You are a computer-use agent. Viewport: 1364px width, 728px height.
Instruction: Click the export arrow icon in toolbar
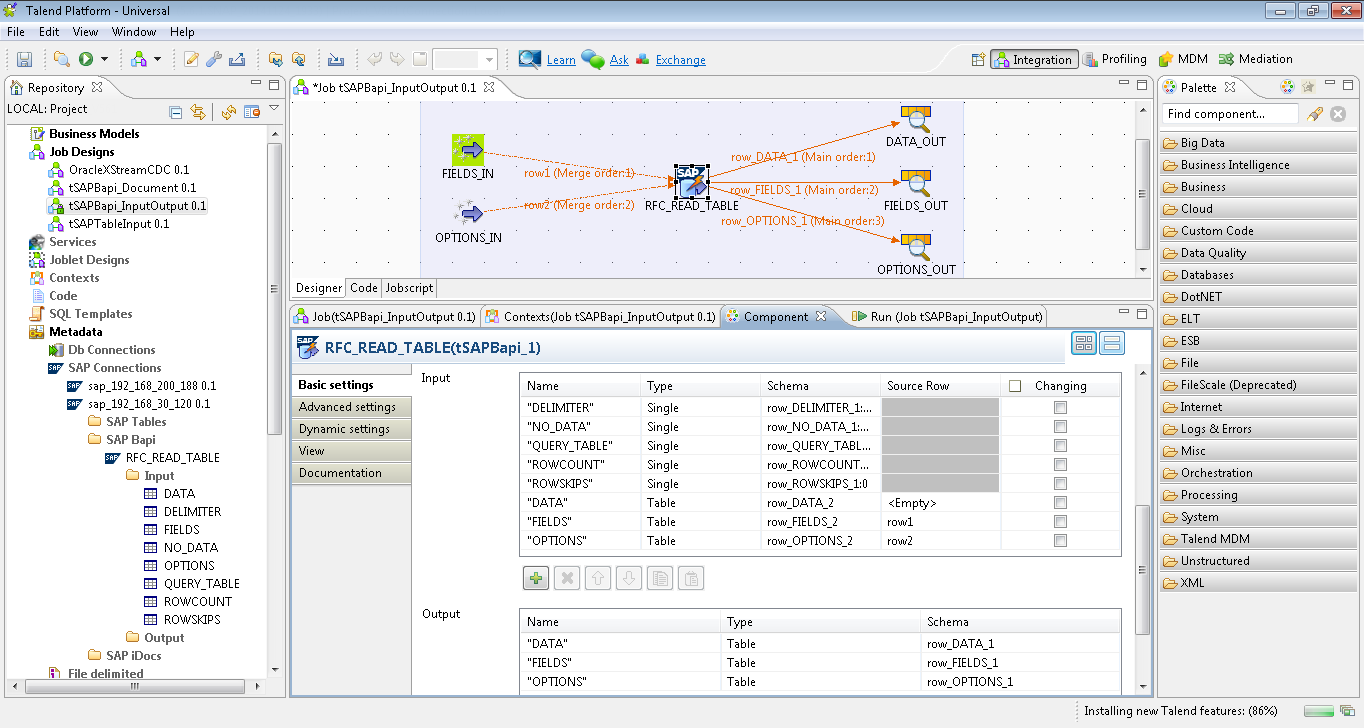tap(238, 59)
